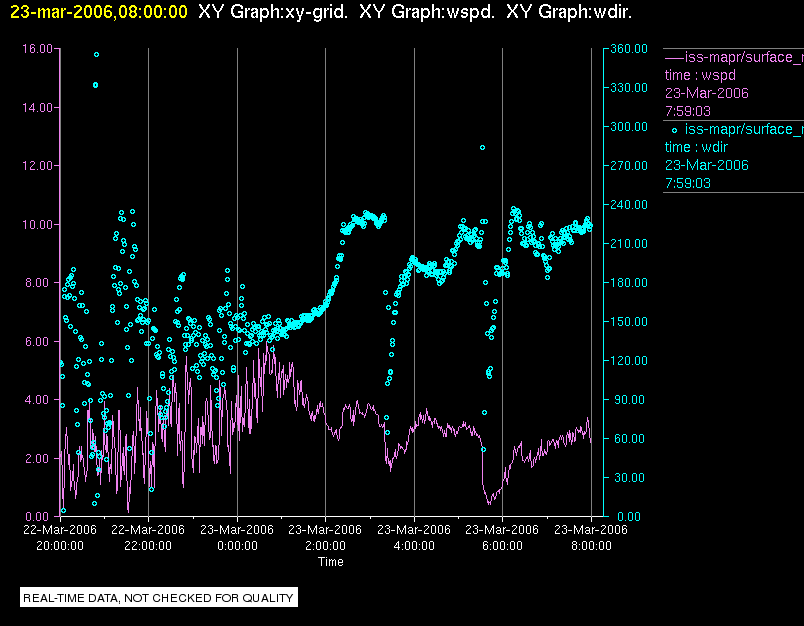Click the 240.00 wind direction axis label

click(629, 205)
